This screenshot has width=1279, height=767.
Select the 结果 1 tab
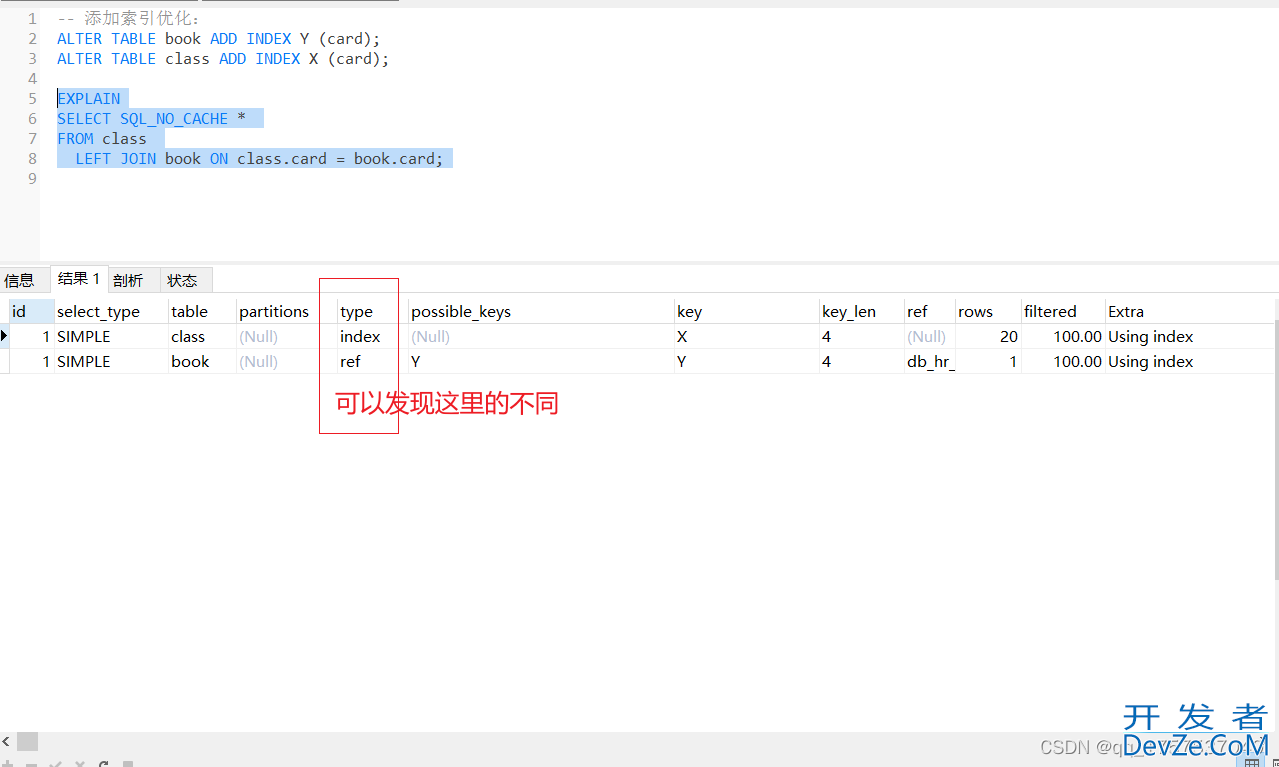(x=79, y=279)
